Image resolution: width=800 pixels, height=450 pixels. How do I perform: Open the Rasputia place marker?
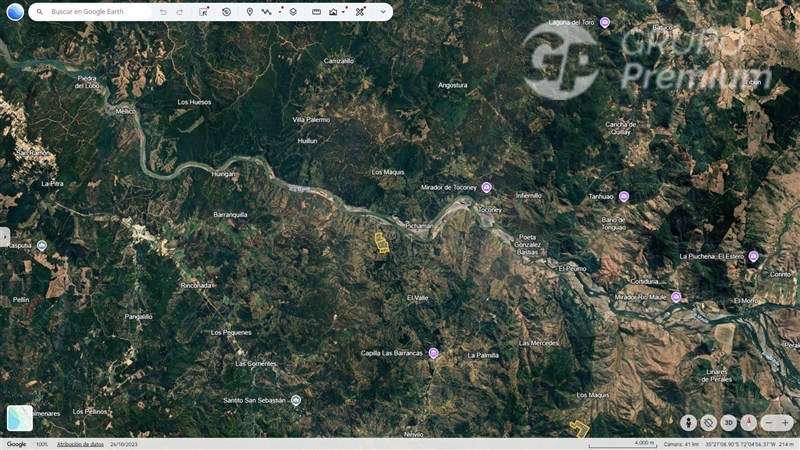tap(42, 245)
